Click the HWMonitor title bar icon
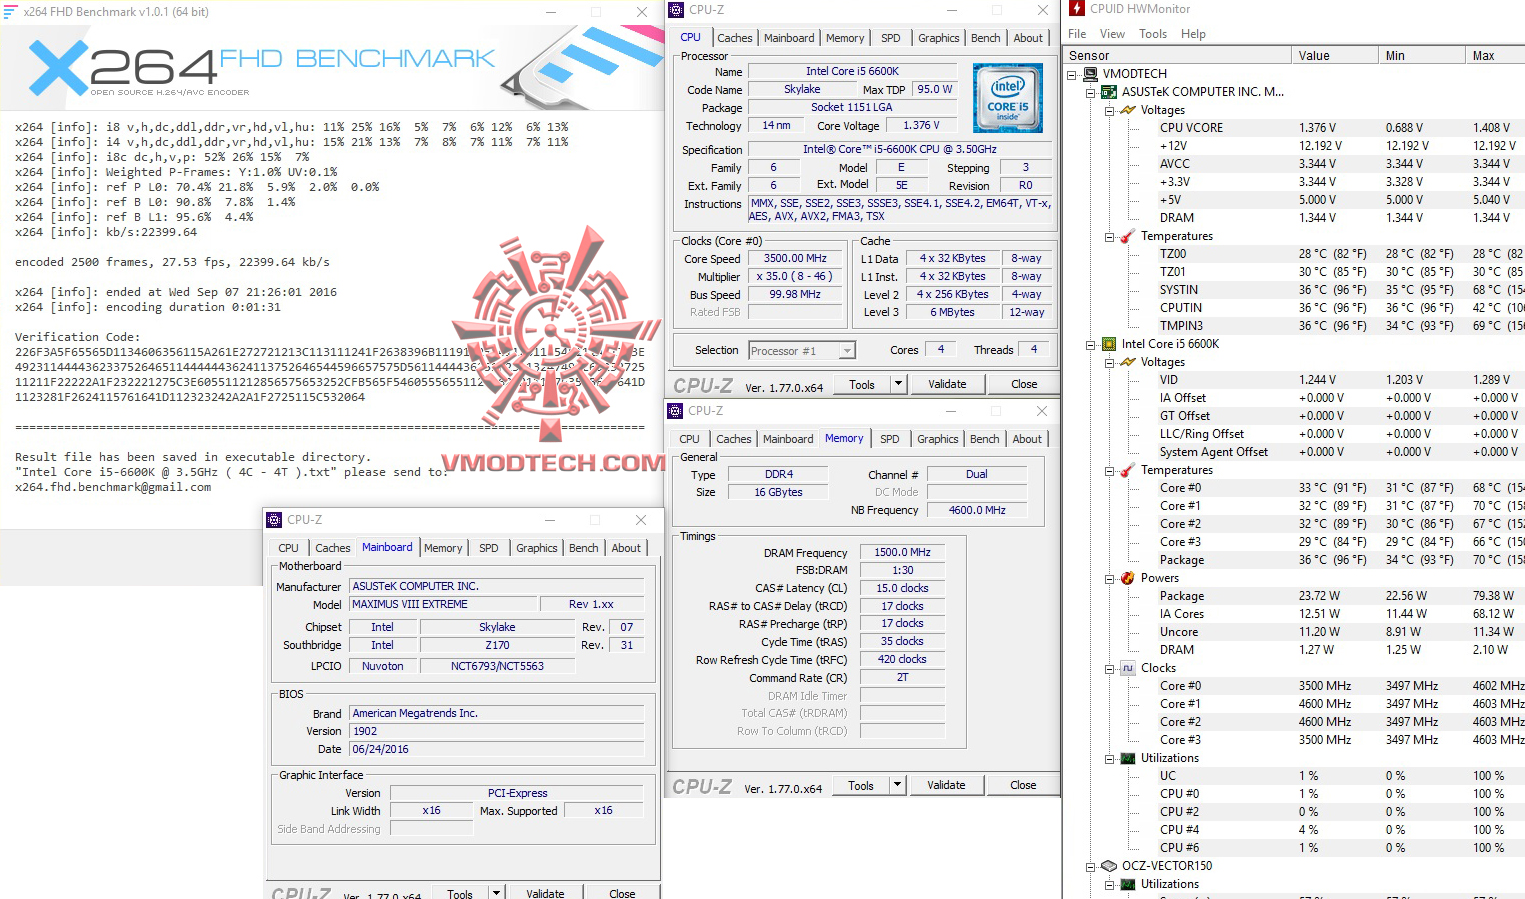The height and width of the screenshot is (899, 1525). [x=1076, y=9]
